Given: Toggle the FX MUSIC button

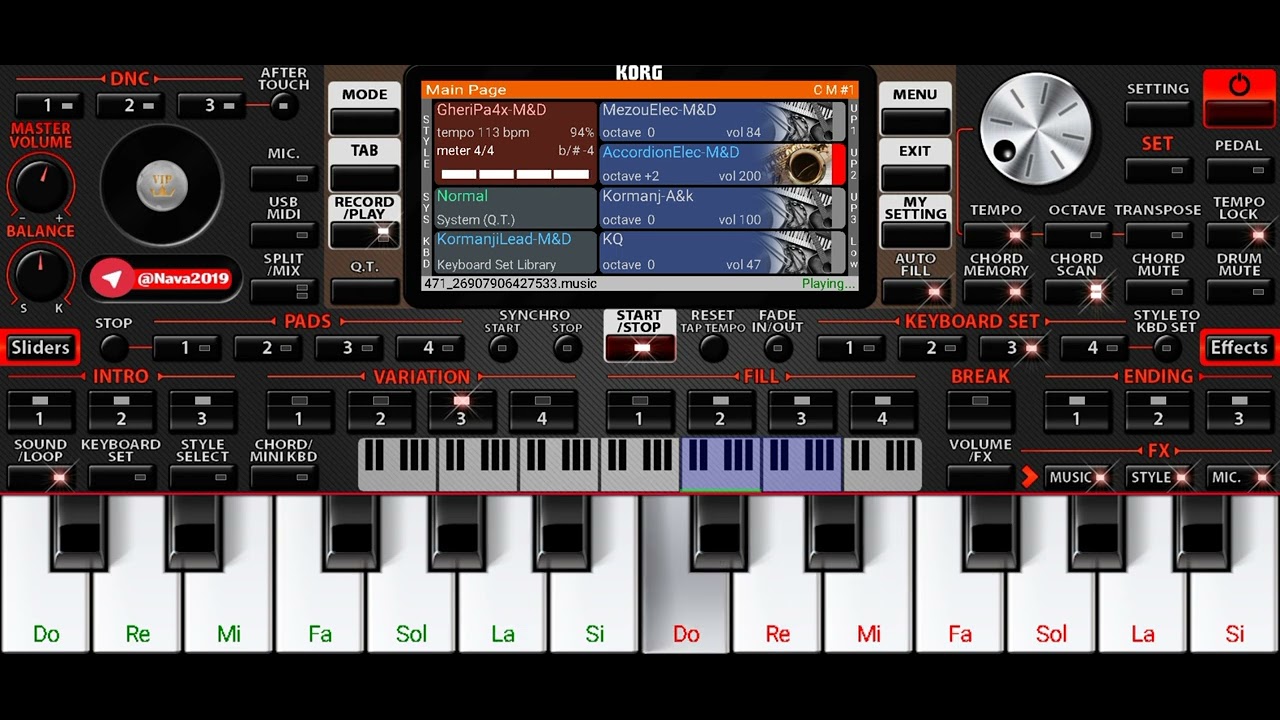Looking at the screenshot, I should pyautogui.click(x=1078, y=477).
